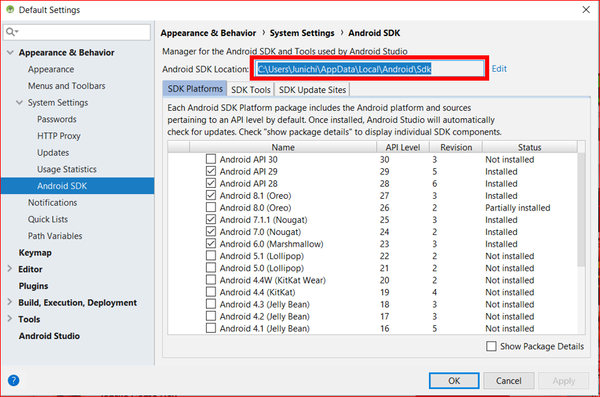Select Keymap in settings tree
The height and width of the screenshot is (397, 600).
35,253
